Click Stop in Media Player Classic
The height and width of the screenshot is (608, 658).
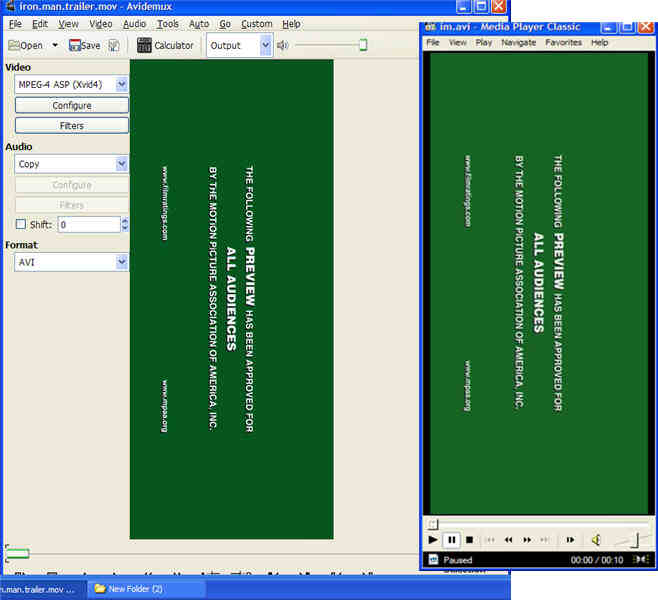[x=470, y=540]
